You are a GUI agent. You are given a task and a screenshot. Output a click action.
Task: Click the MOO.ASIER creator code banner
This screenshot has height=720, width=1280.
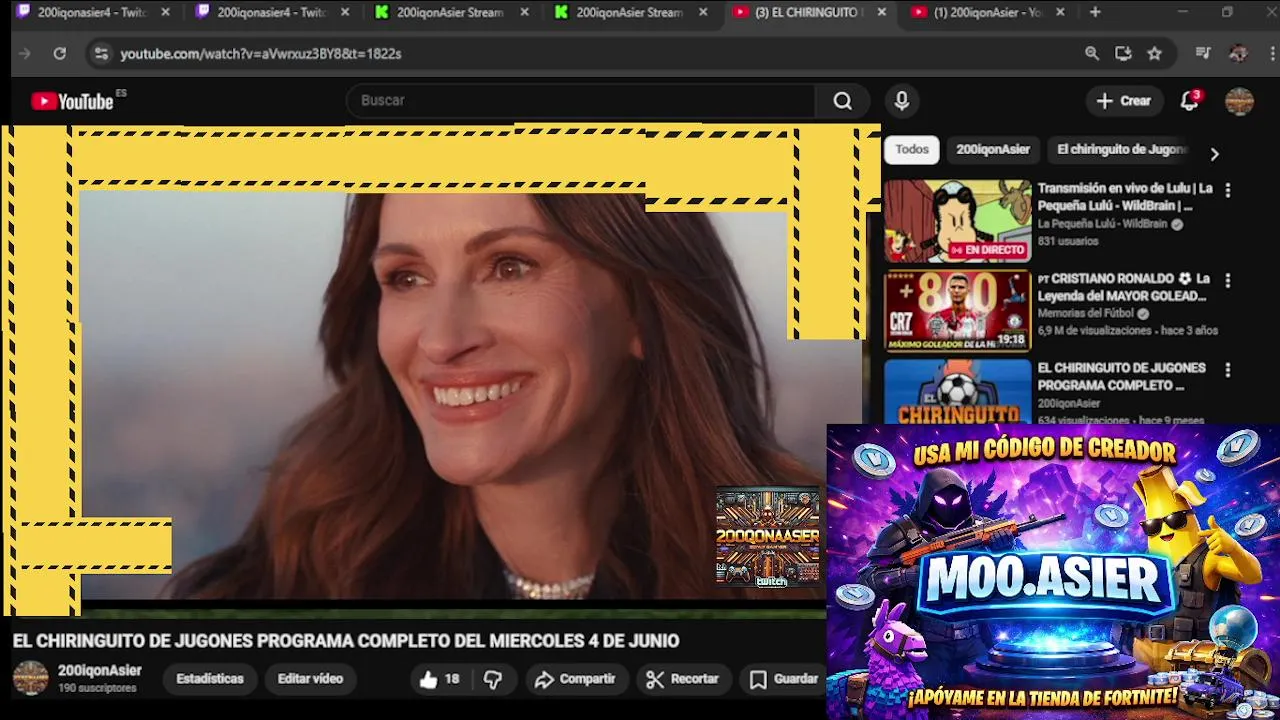(1053, 571)
